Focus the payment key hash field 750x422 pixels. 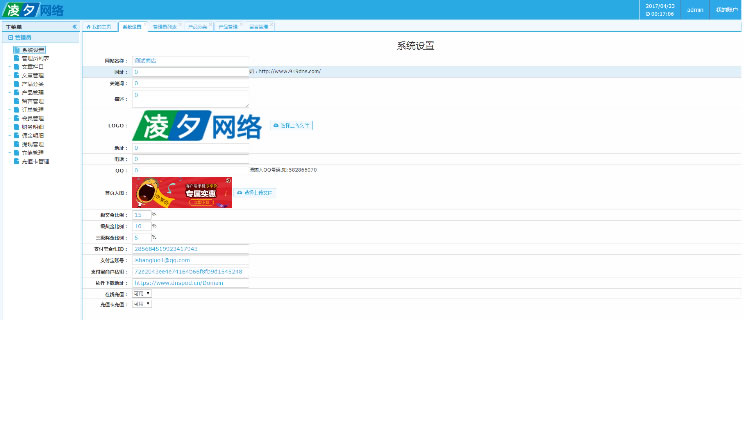[x=190, y=272]
